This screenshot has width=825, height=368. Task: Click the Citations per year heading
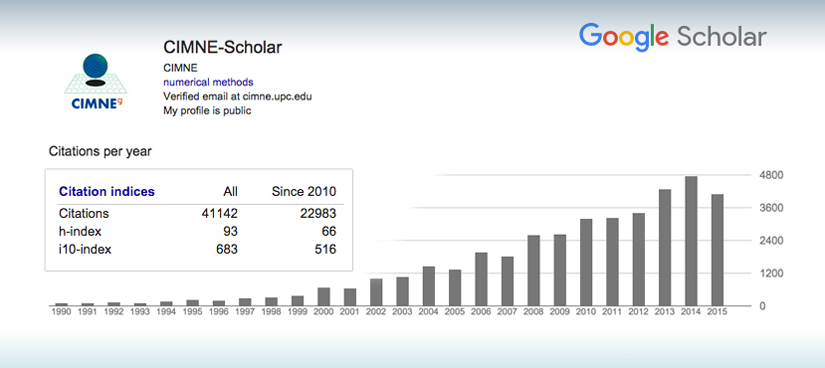click(x=100, y=152)
